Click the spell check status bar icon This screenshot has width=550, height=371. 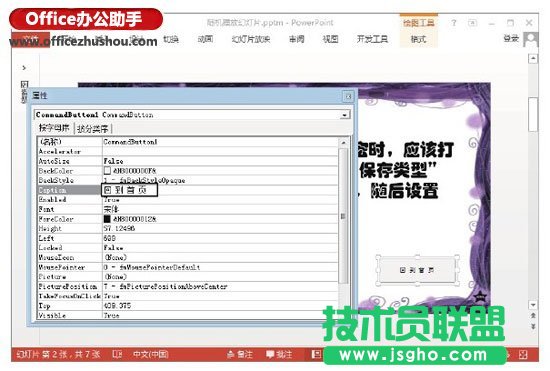click(x=117, y=354)
